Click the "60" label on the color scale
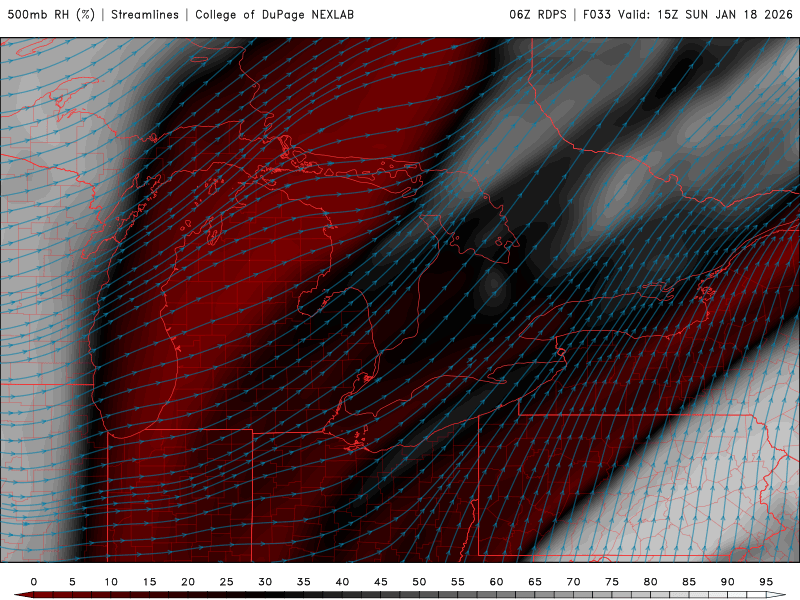This screenshot has width=800, height=600. click(x=496, y=582)
